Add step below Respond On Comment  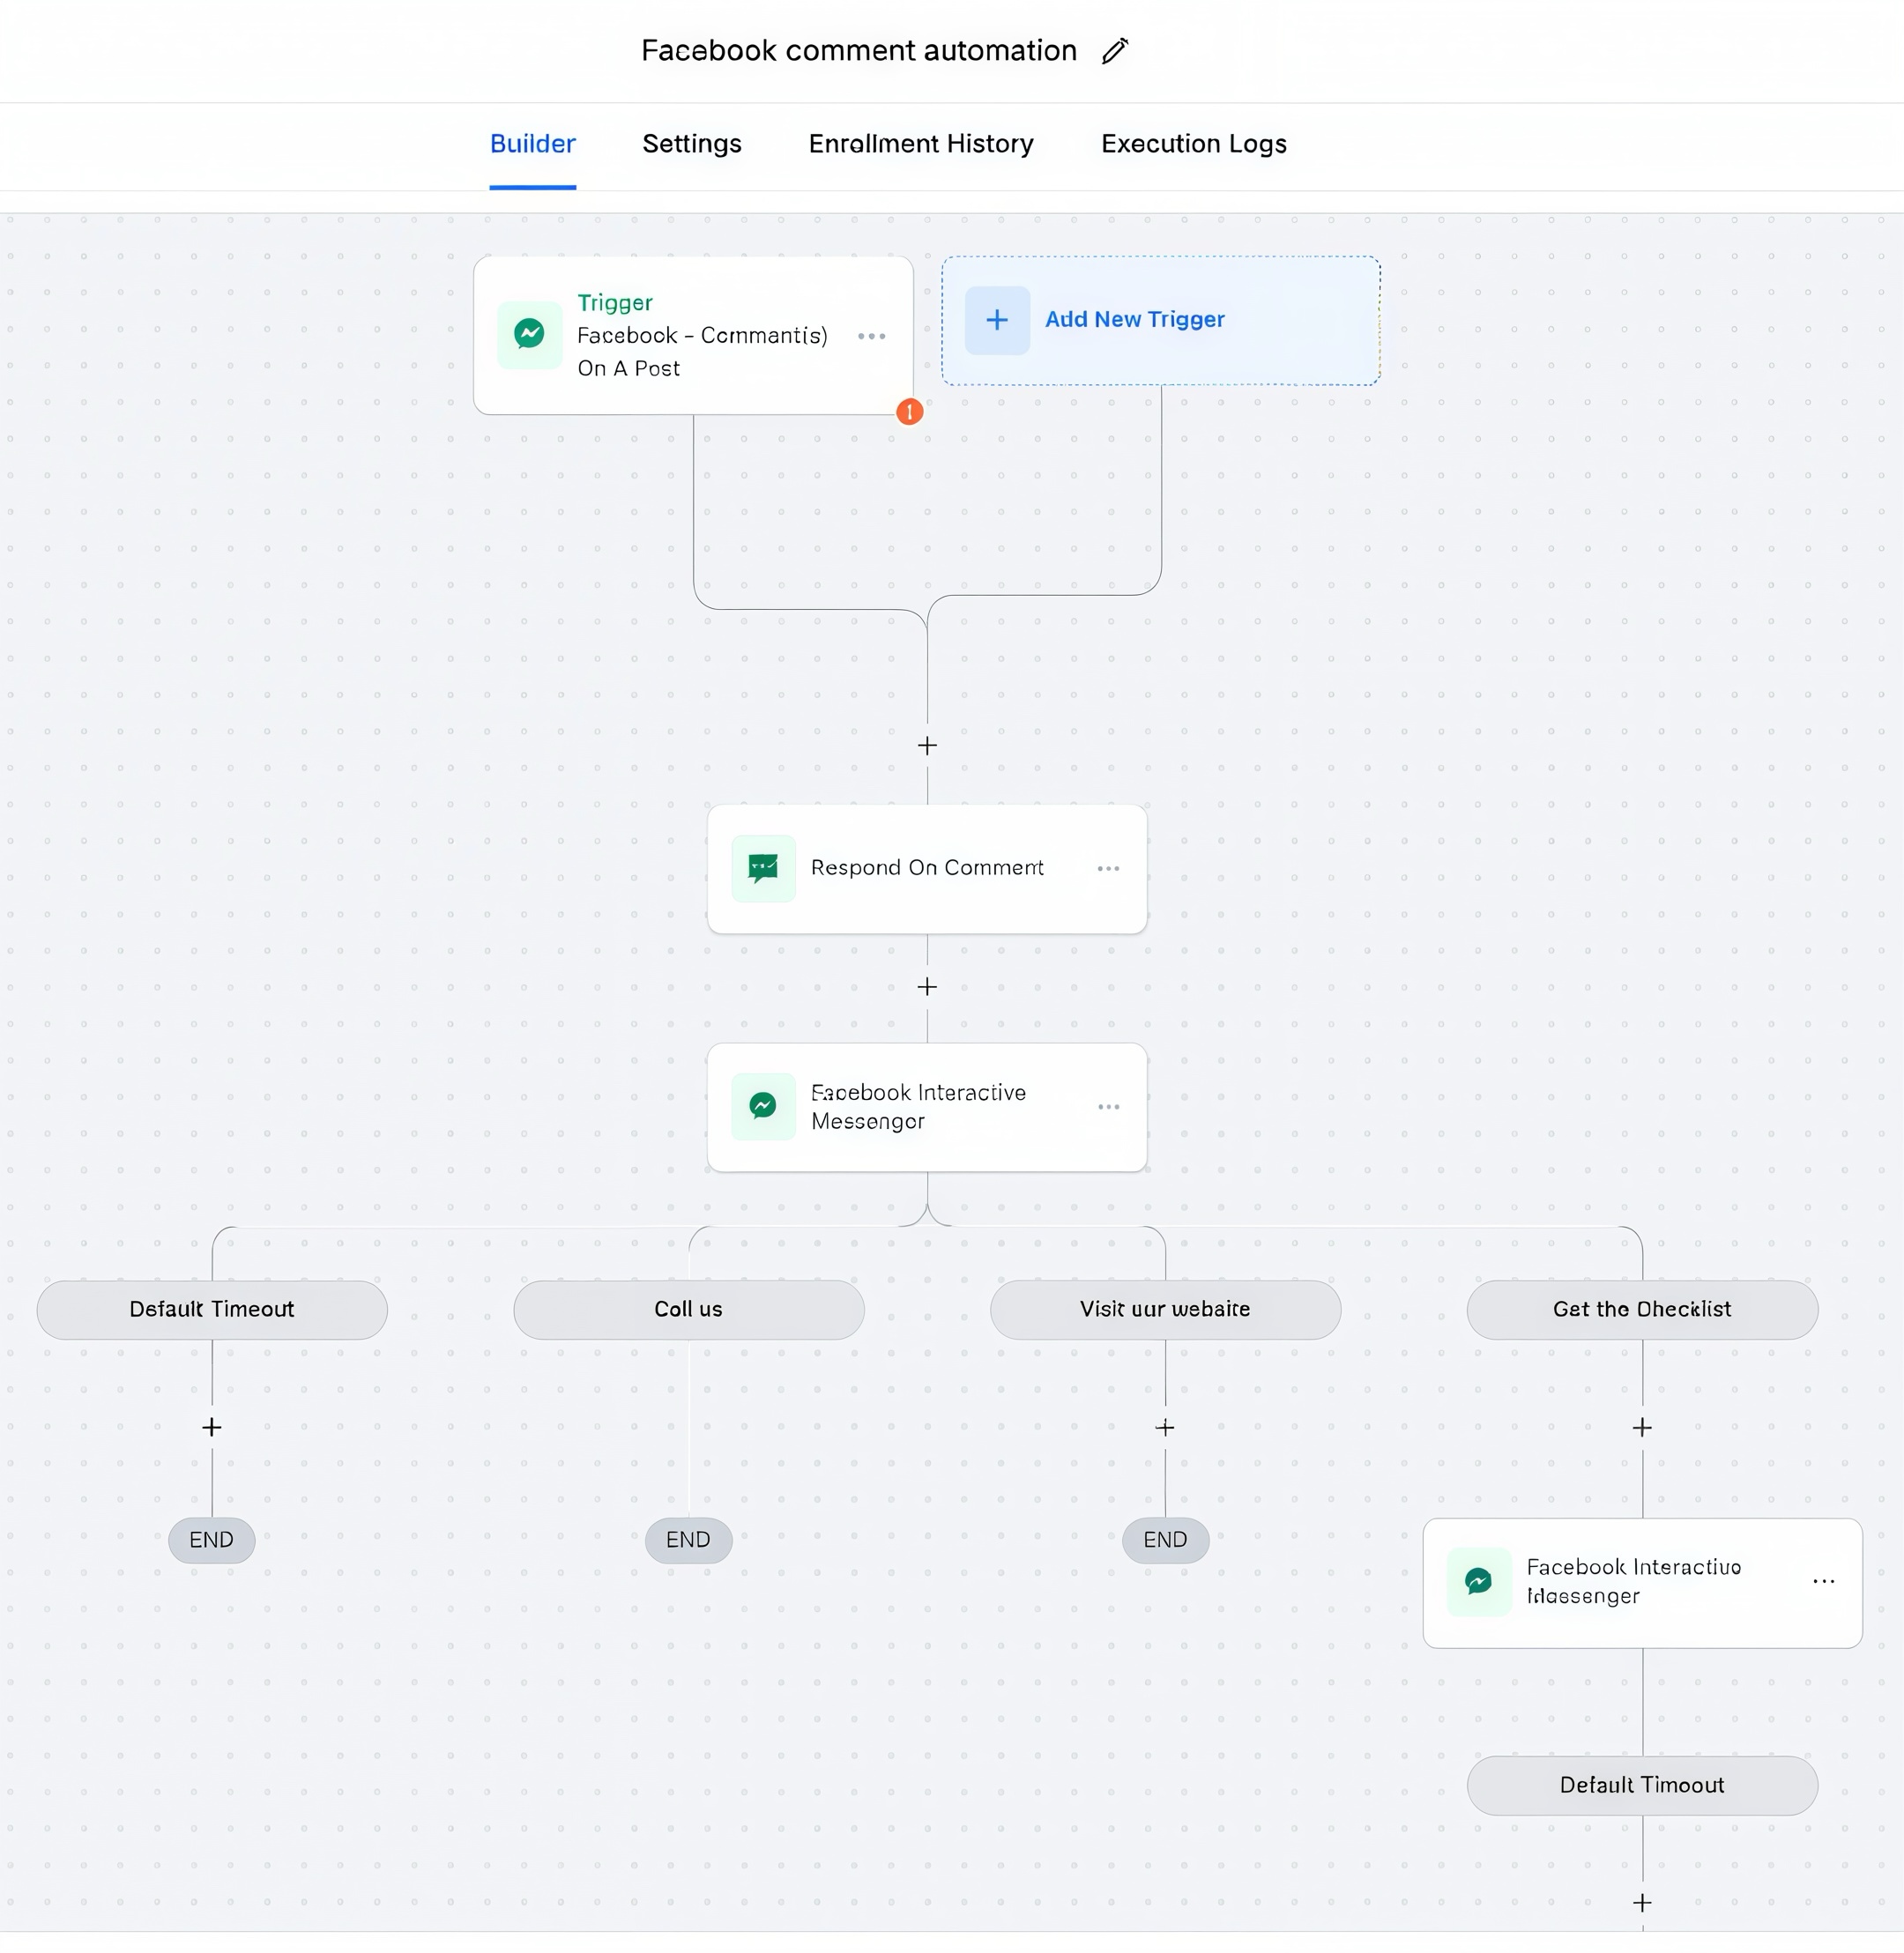click(927, 987)
